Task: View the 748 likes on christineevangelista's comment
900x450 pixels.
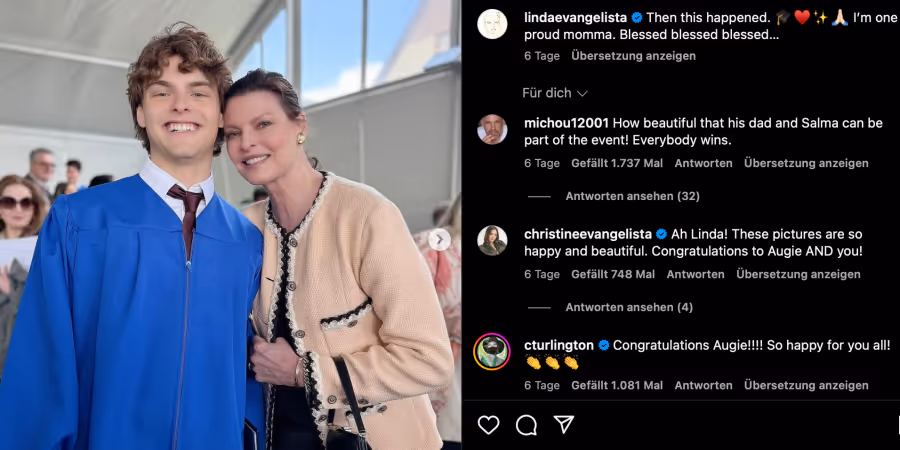Action: [x=613, y=275]
